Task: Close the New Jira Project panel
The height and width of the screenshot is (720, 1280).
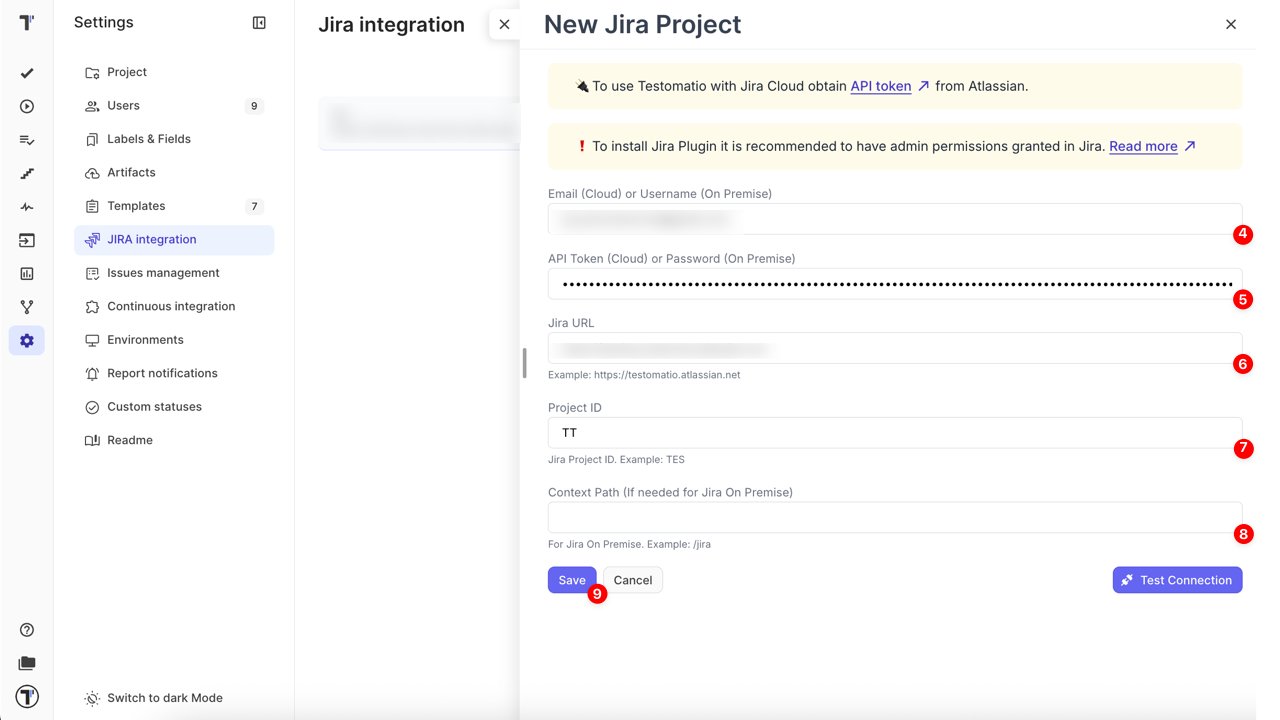Action: [1231, 24]
